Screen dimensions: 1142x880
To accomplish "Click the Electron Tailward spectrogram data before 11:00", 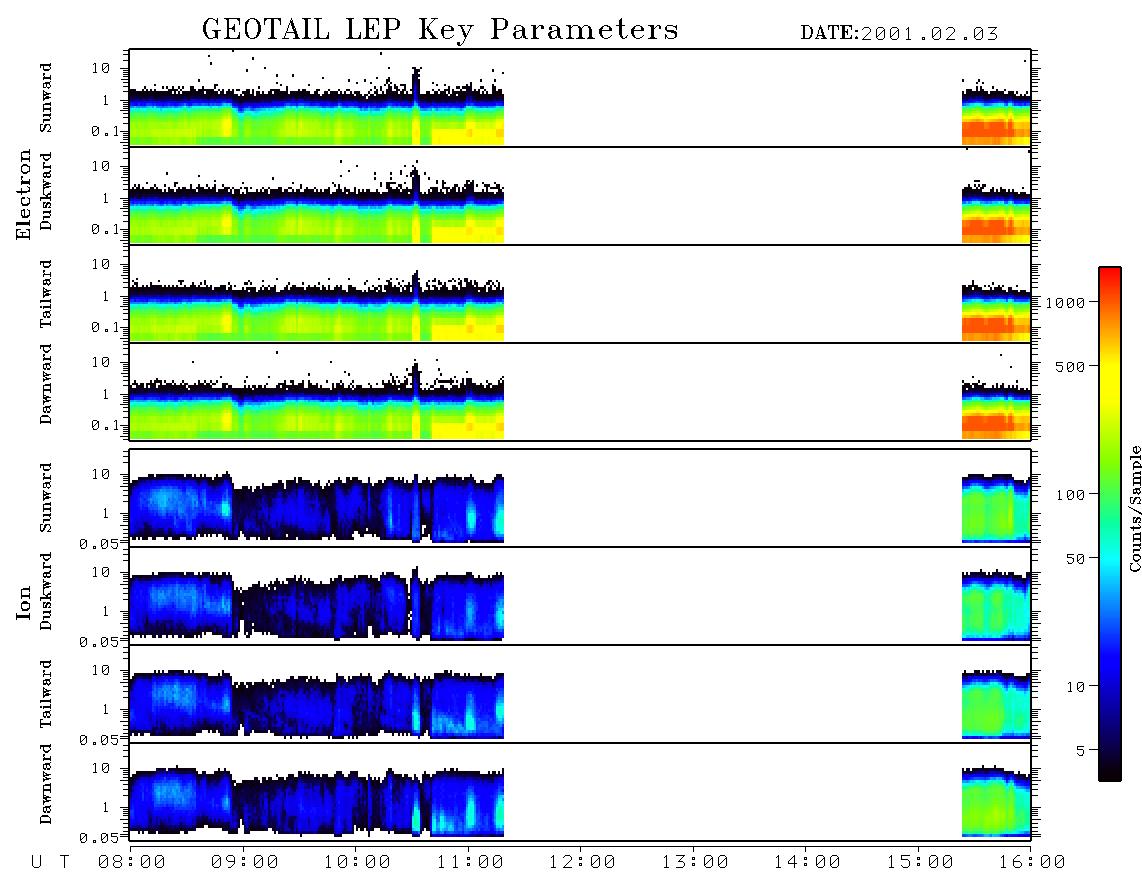I will point(316,313).
